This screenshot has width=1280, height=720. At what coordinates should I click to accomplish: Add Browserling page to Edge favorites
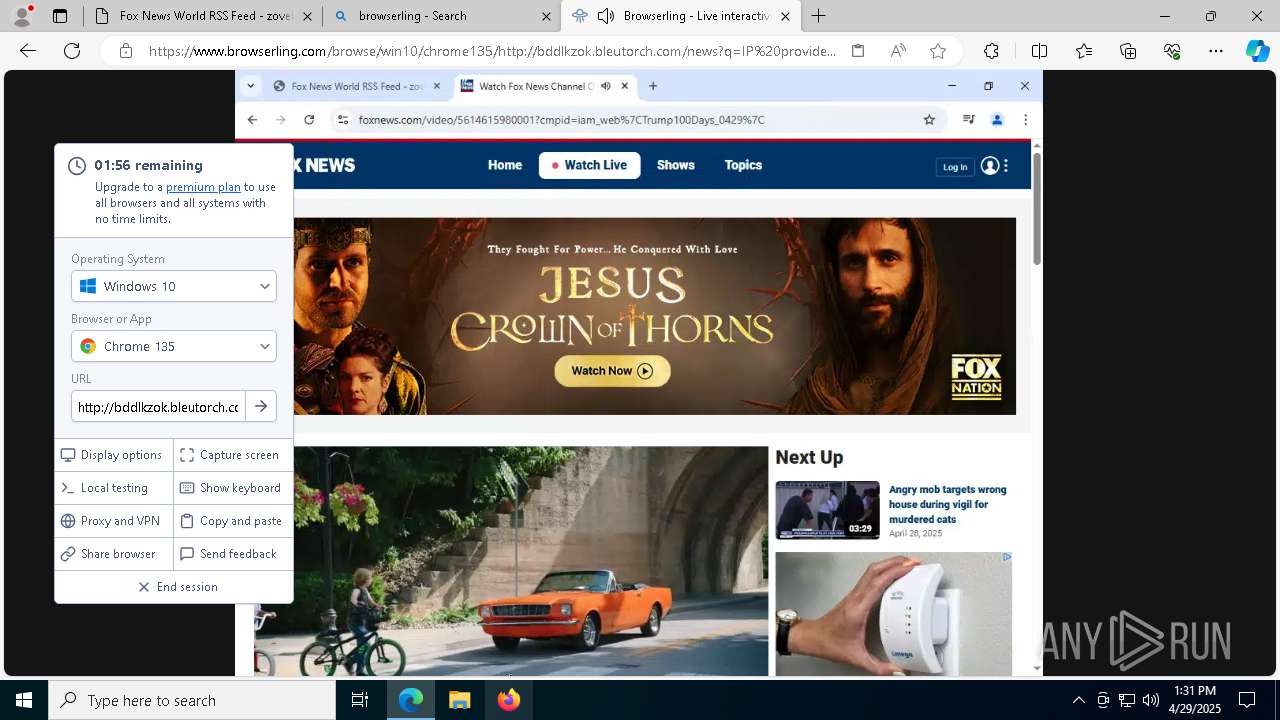click(x=938, y=51)
